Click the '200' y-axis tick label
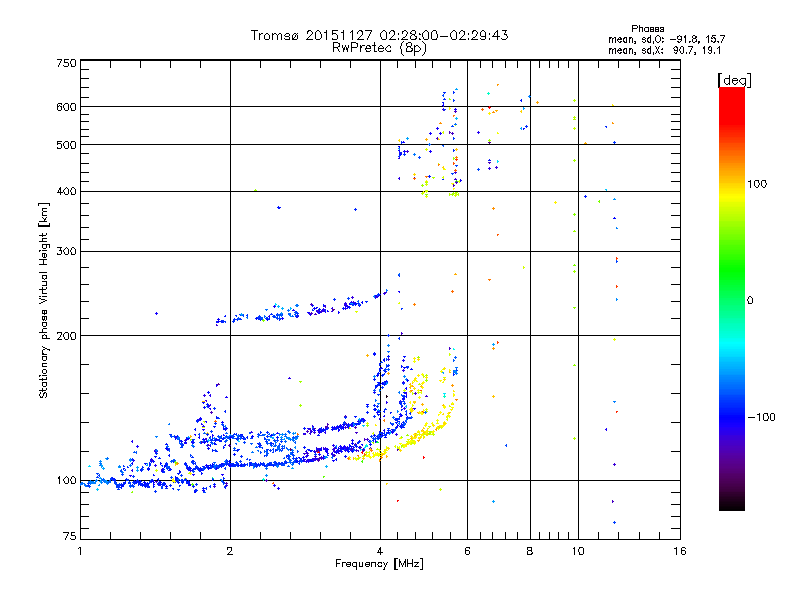This screenshot has height=600, width=800. (66, 336)
